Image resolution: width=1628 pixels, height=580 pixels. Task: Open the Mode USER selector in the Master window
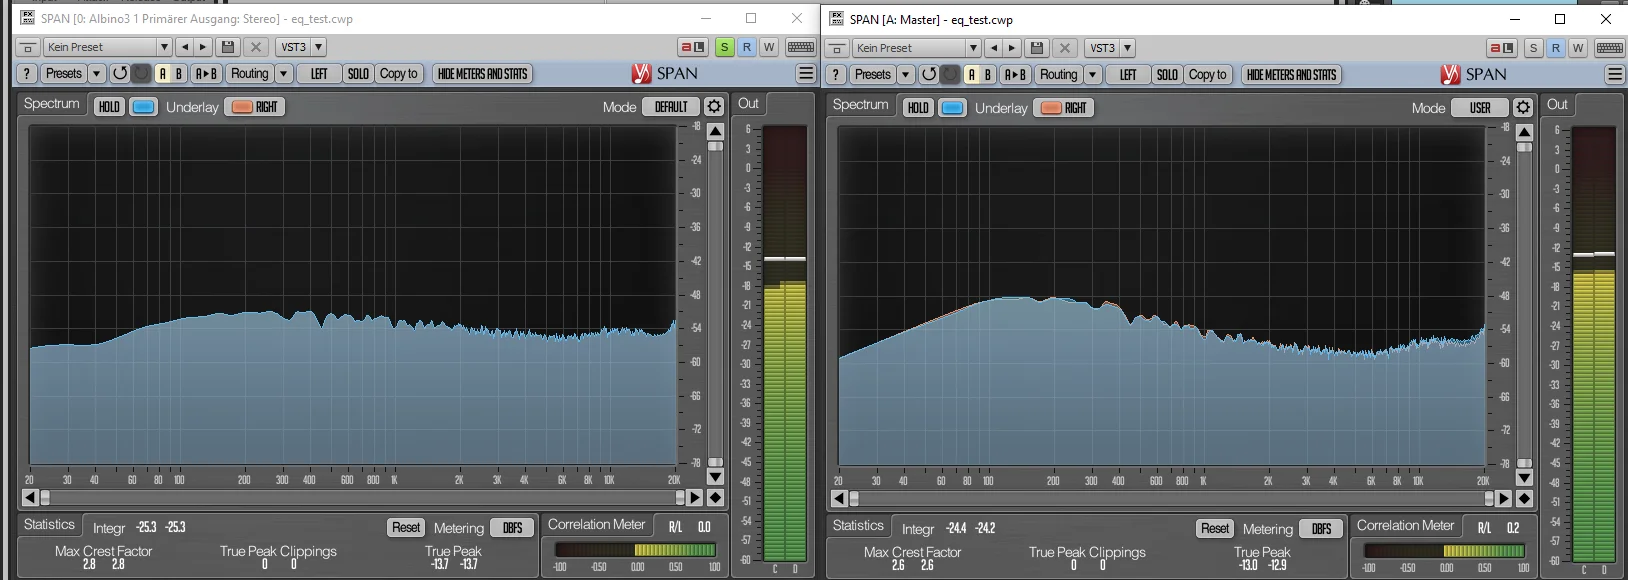pos(1480,108)
